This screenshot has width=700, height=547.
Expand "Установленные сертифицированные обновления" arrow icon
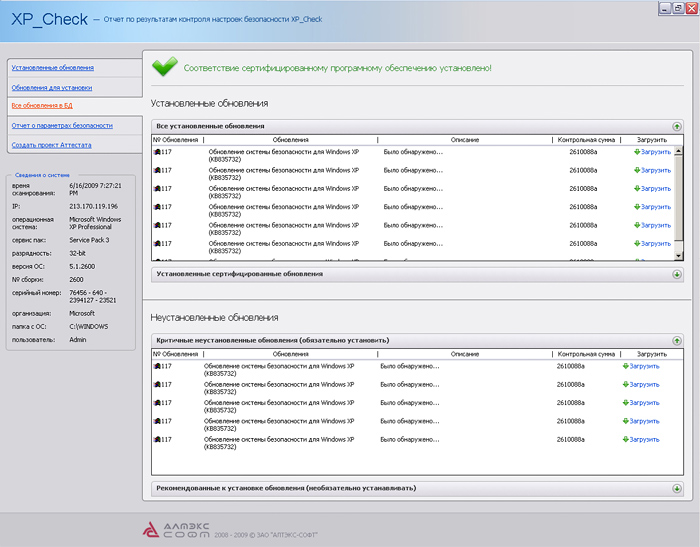coord(677,274)
